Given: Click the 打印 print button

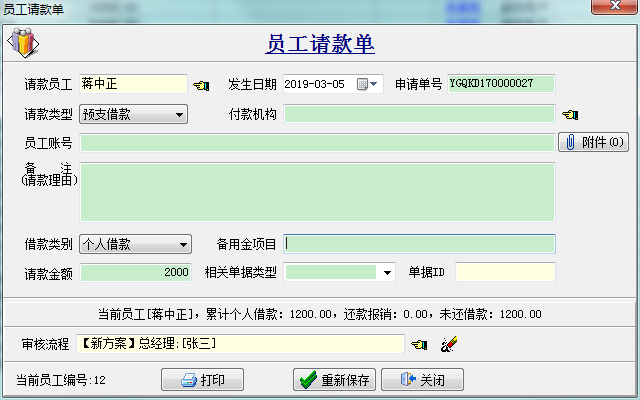Looking at the screenshot, I should click(202, 380).
